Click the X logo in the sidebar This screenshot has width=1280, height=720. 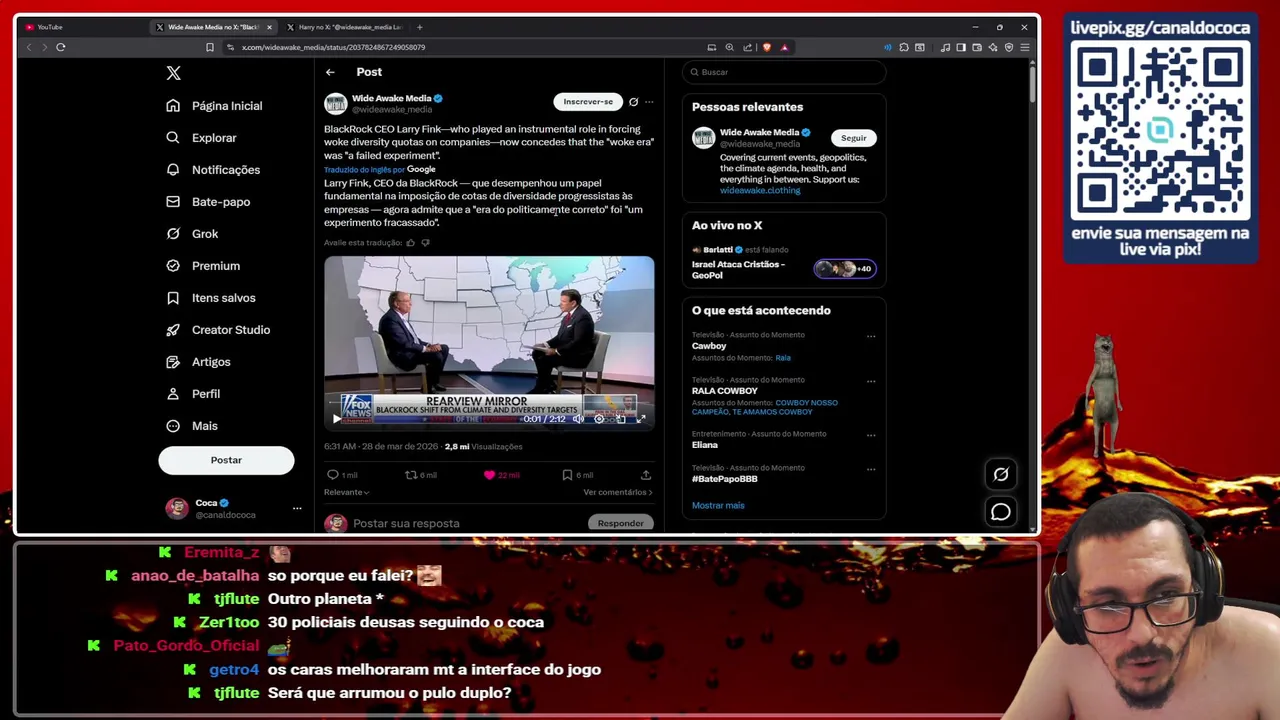coord(173,73)
